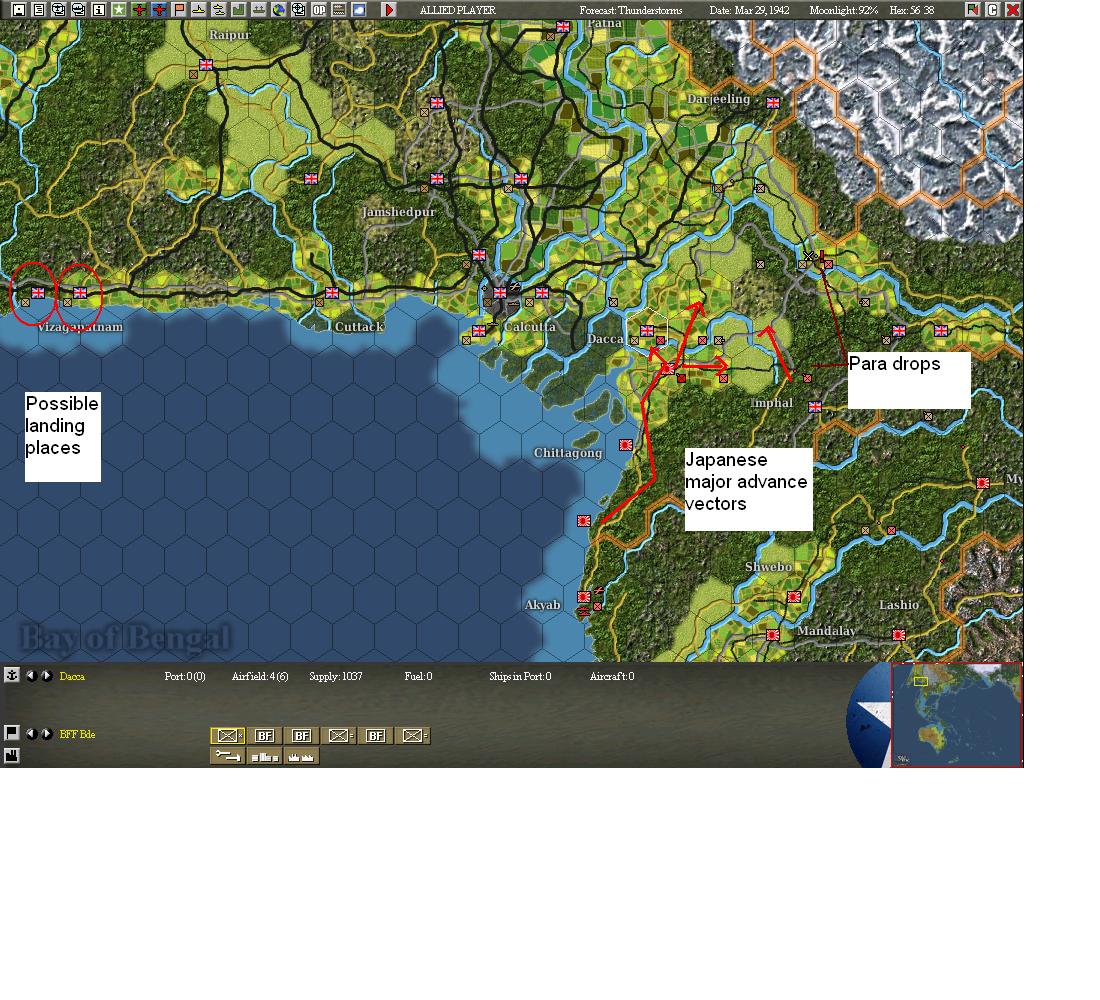
Task: Click the crosshair target toolbar icon
Action: 299,10
